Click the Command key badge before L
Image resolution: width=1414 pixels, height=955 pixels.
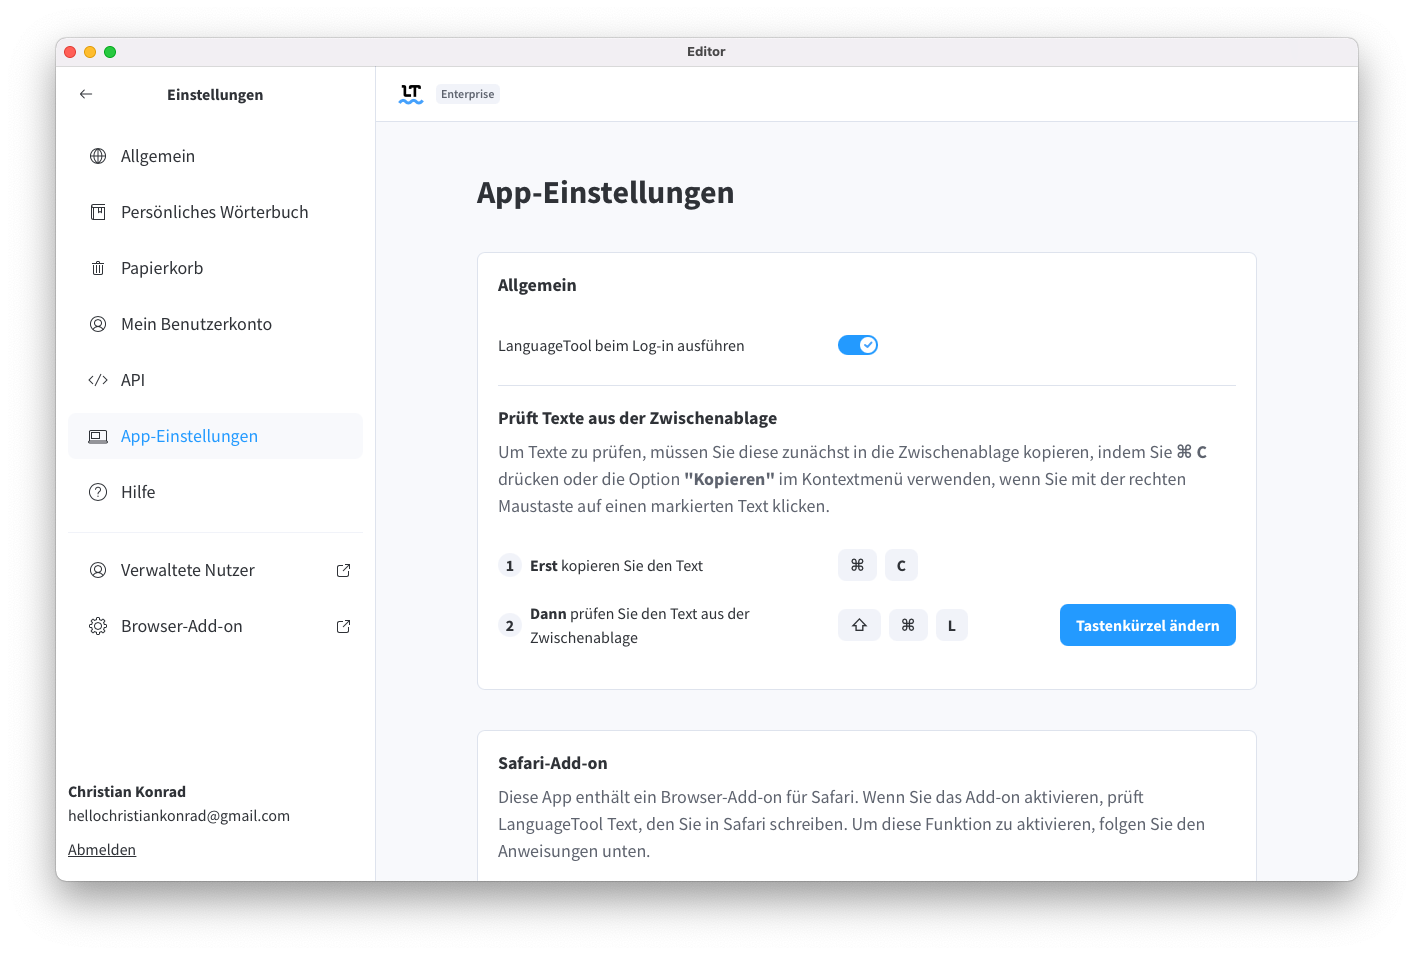908,625
